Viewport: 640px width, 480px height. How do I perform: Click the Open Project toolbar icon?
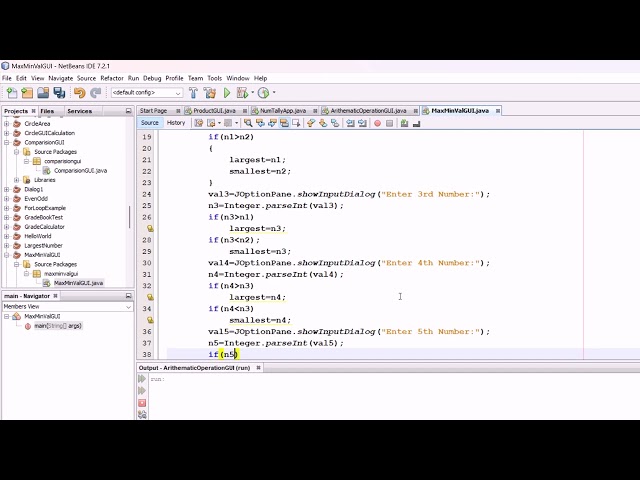[43, 93]
